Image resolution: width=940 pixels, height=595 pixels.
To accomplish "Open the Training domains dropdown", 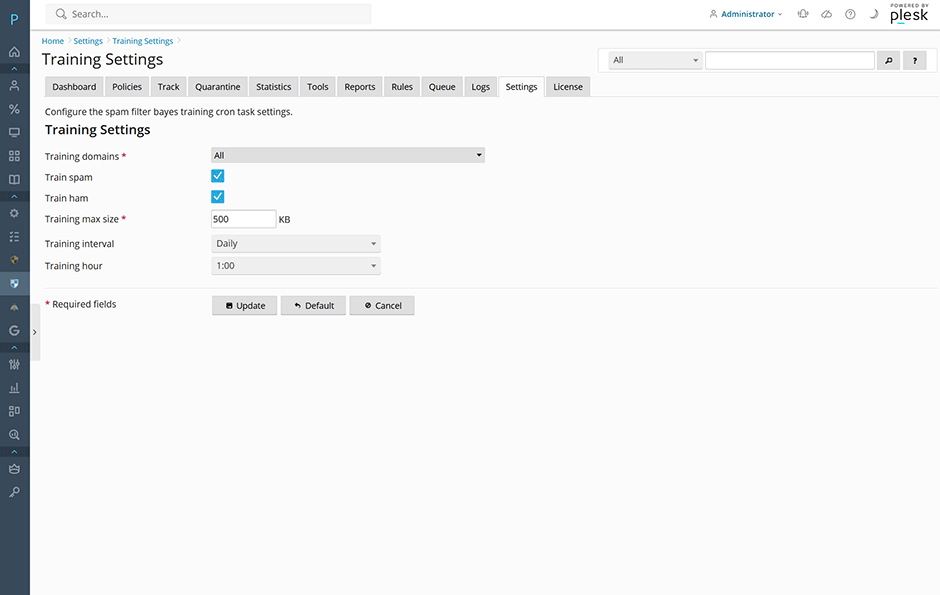I will click(x=347, y=156).
